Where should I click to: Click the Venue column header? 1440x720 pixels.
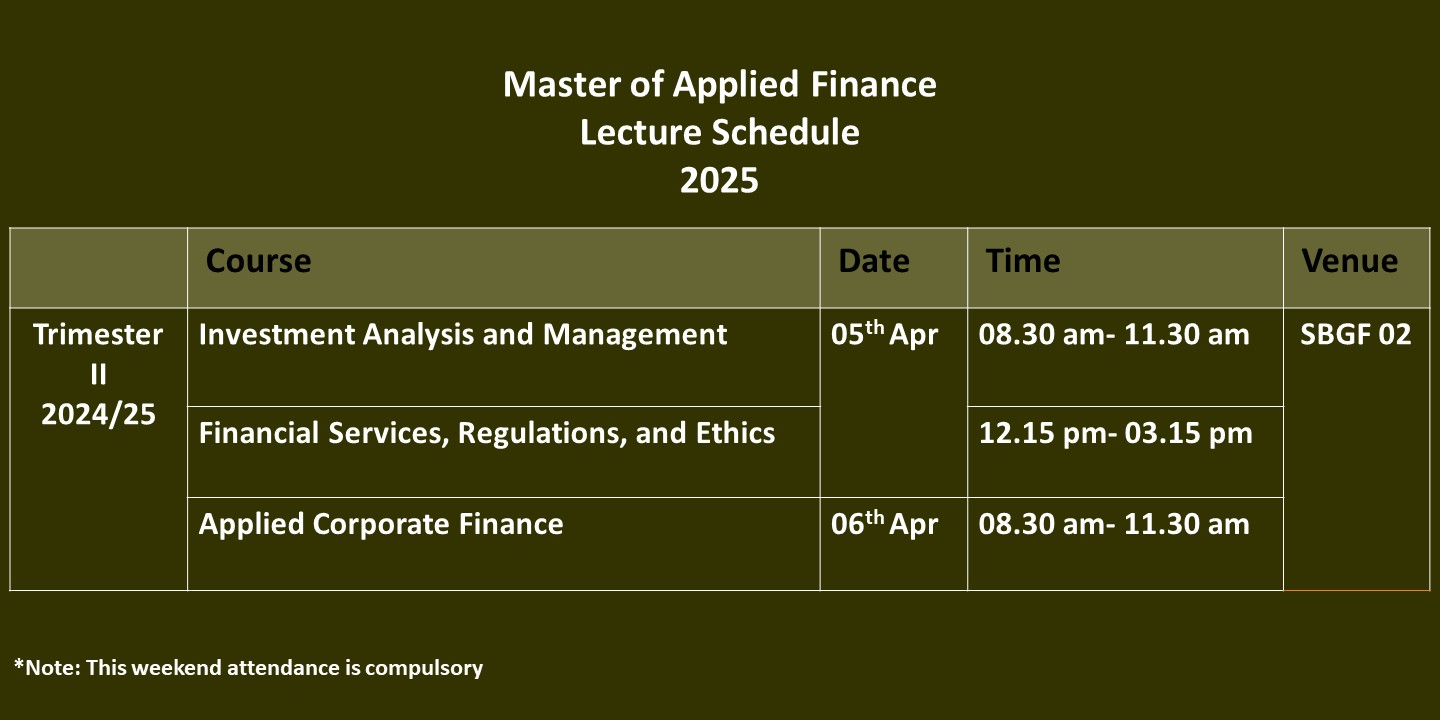coord(1349,262)
